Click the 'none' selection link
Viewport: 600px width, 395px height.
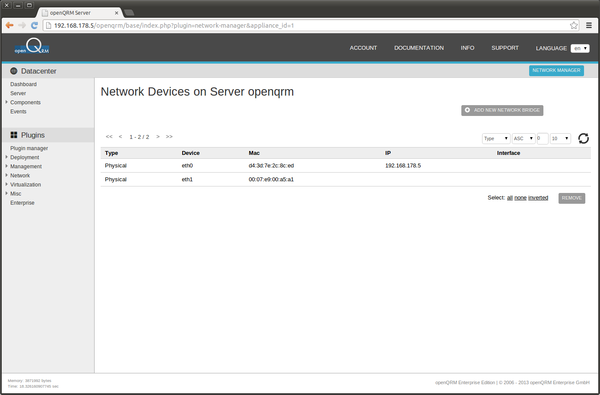[520, 198]
